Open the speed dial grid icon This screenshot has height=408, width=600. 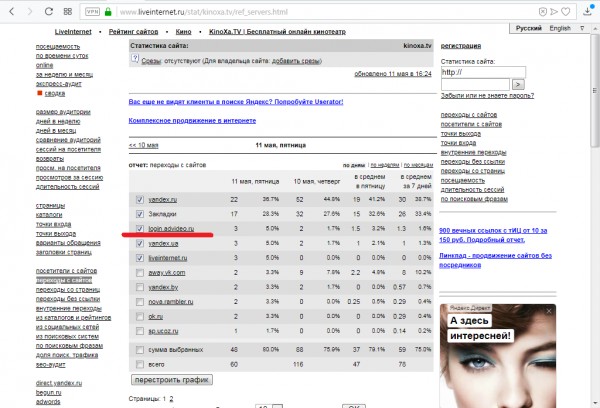coord(68,11)
